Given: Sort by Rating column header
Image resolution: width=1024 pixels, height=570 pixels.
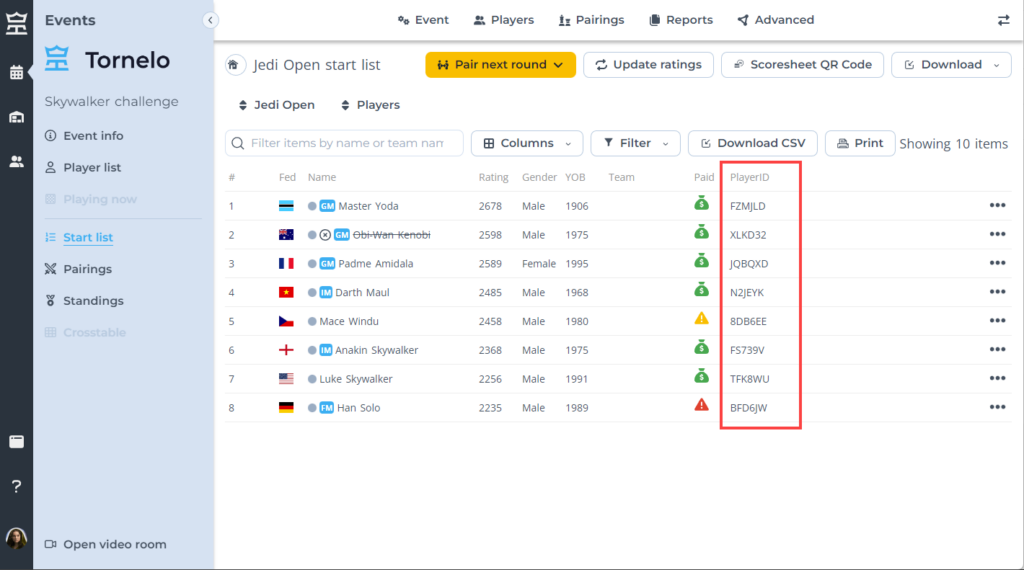Looking at the screenshot, I should [493, 178].
